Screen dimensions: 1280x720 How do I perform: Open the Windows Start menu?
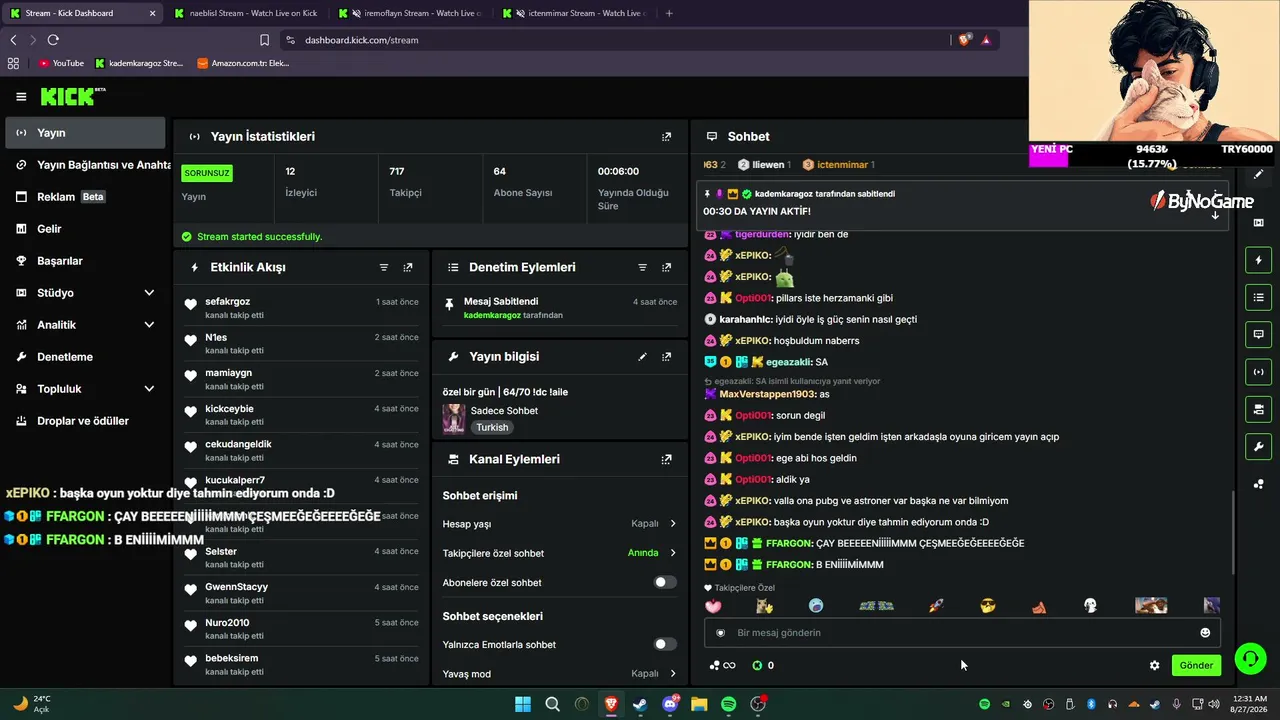click(523, 705)
